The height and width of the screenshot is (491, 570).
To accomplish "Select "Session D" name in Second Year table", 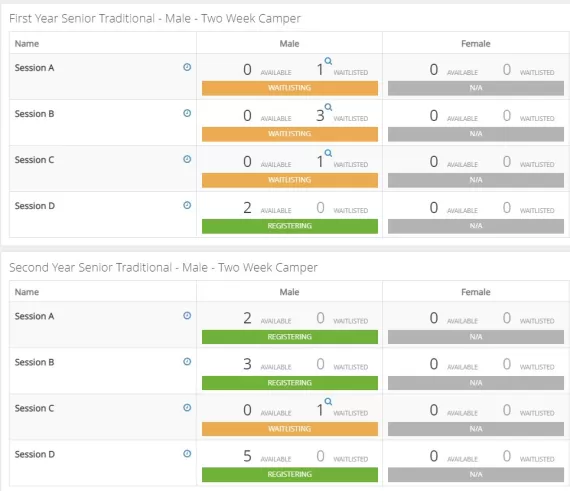I will click(x=35, y=454).
